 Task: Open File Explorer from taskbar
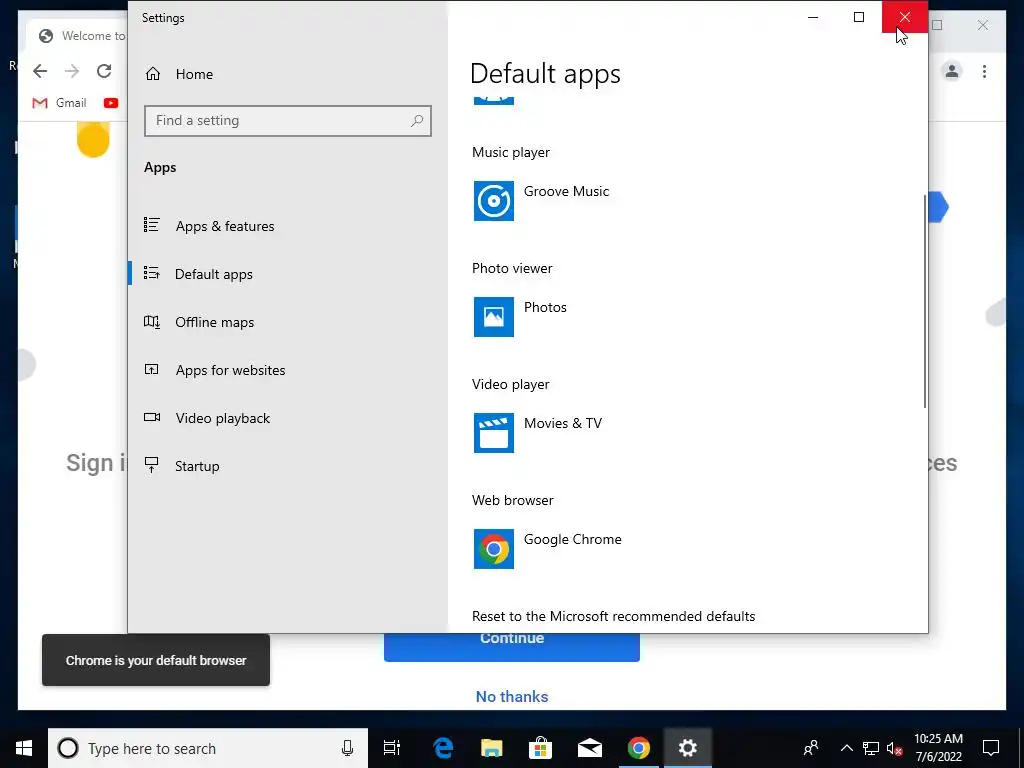[492, 748]
